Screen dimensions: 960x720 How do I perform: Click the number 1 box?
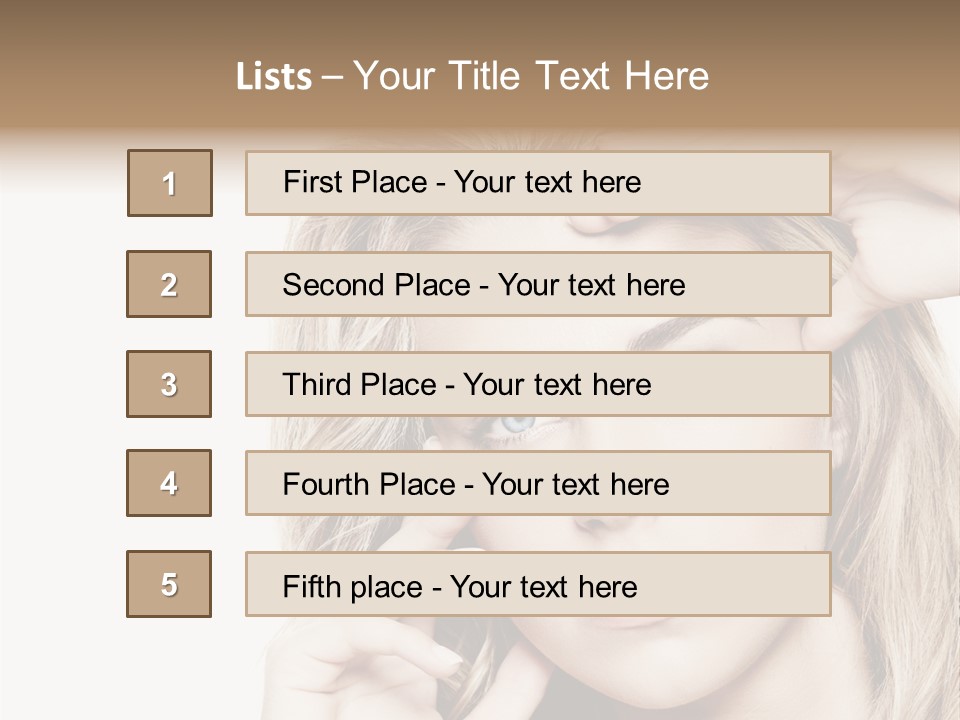tap(170, 183)
